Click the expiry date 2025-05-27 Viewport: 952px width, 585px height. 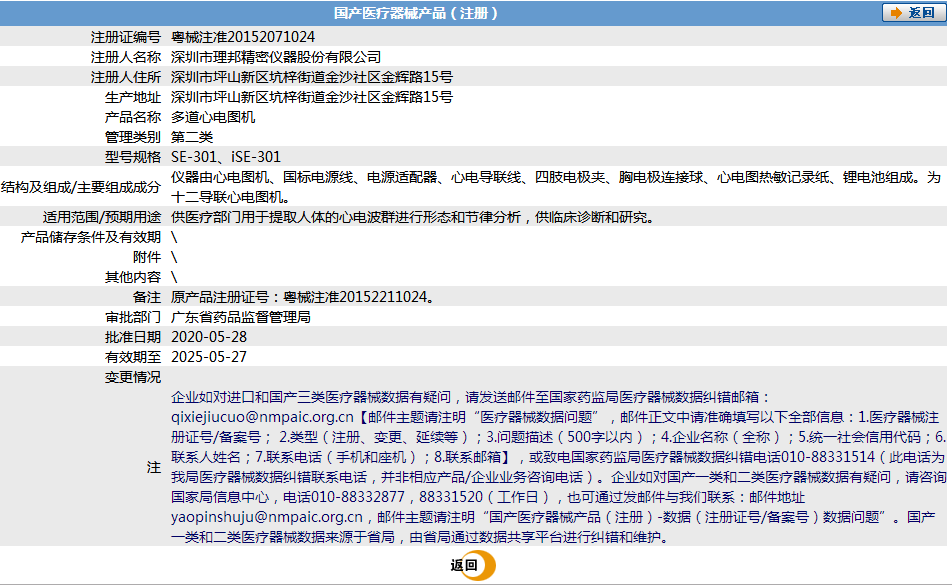209,357
